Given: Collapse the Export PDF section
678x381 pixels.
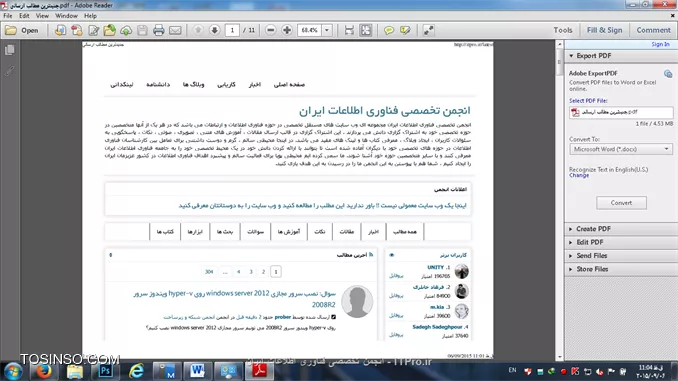Looking at the screenshot, I should click(621, 56).
